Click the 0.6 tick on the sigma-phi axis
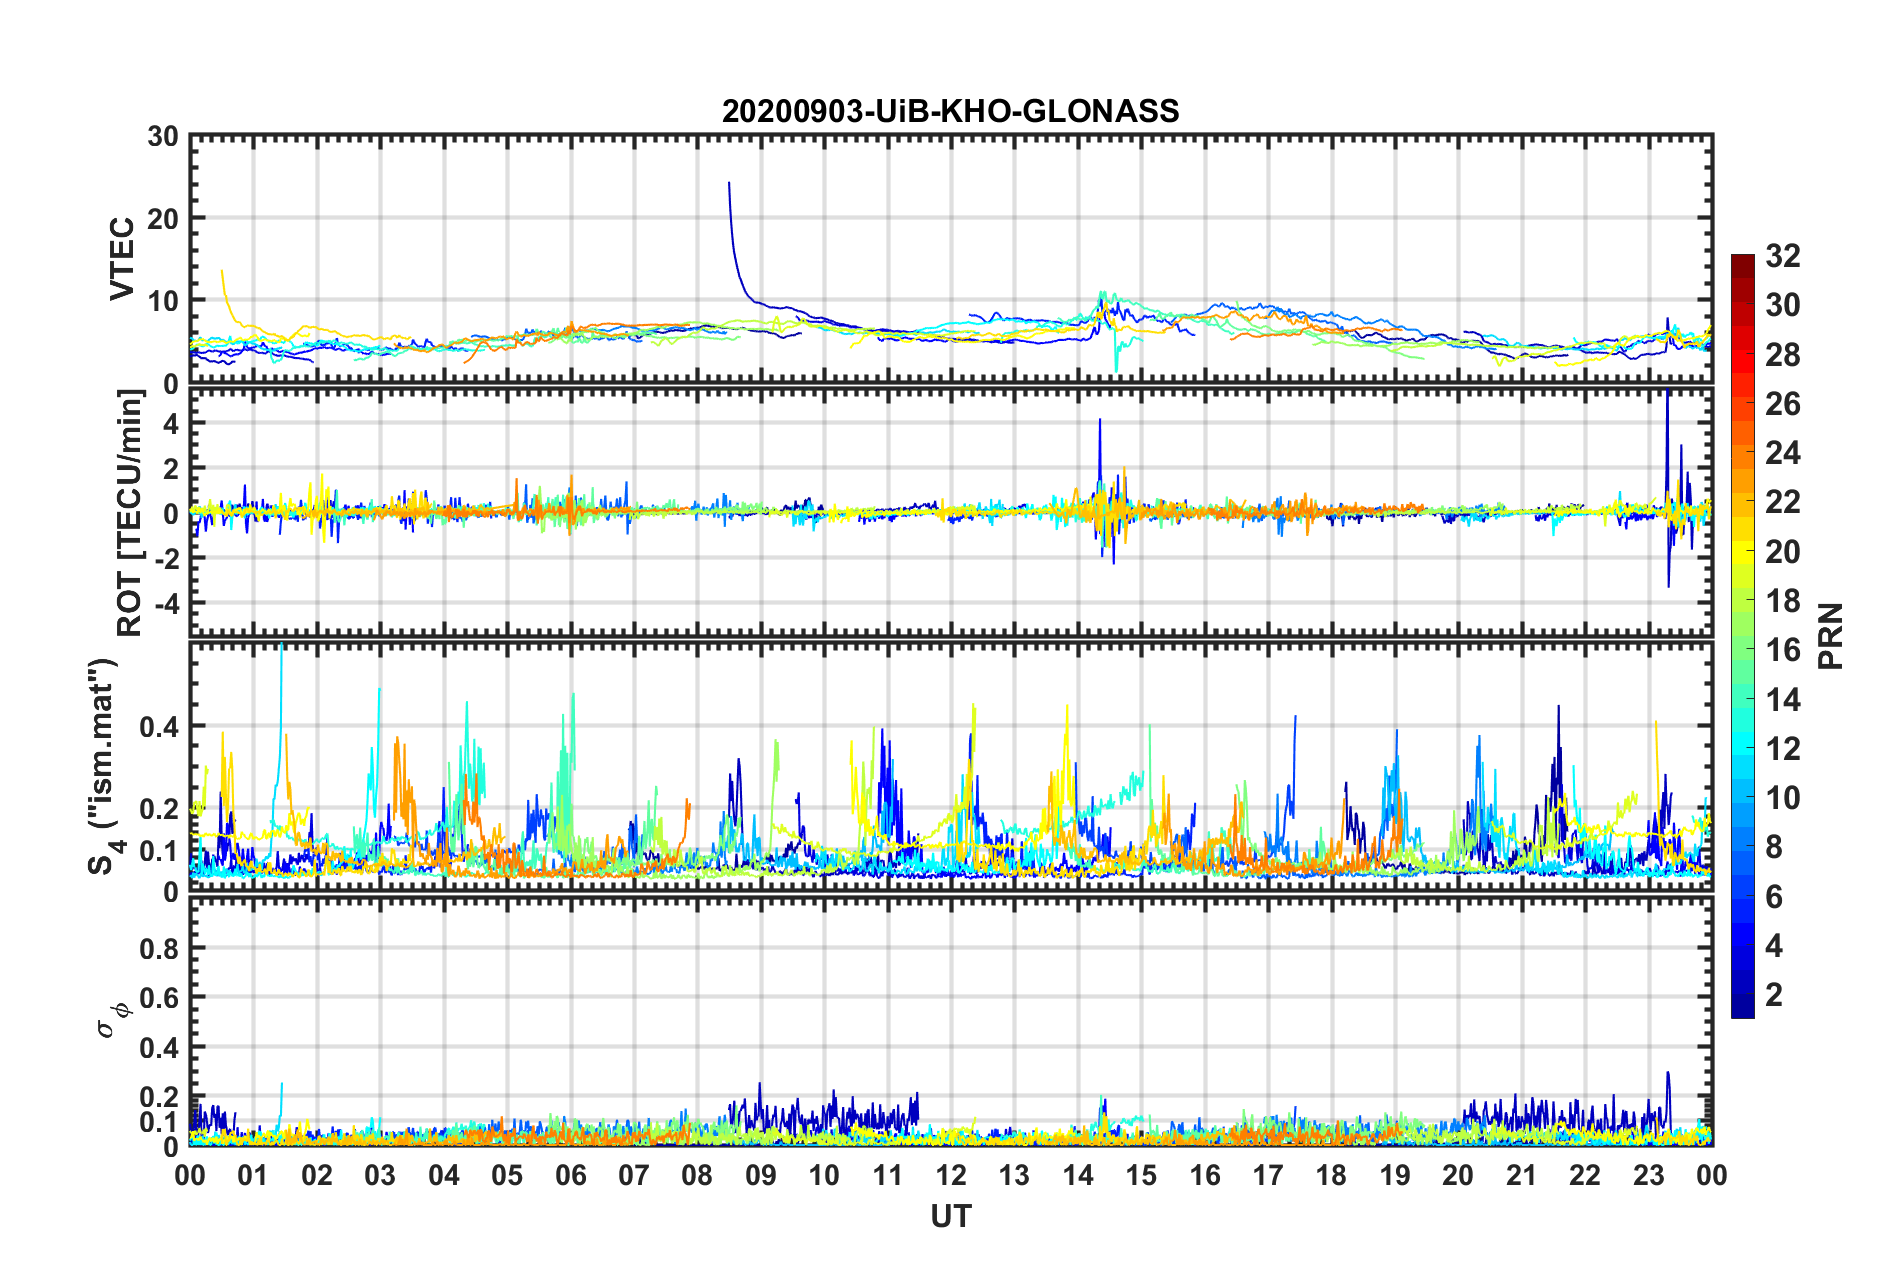The image size is (1902, 1272). tap(160, 998)
